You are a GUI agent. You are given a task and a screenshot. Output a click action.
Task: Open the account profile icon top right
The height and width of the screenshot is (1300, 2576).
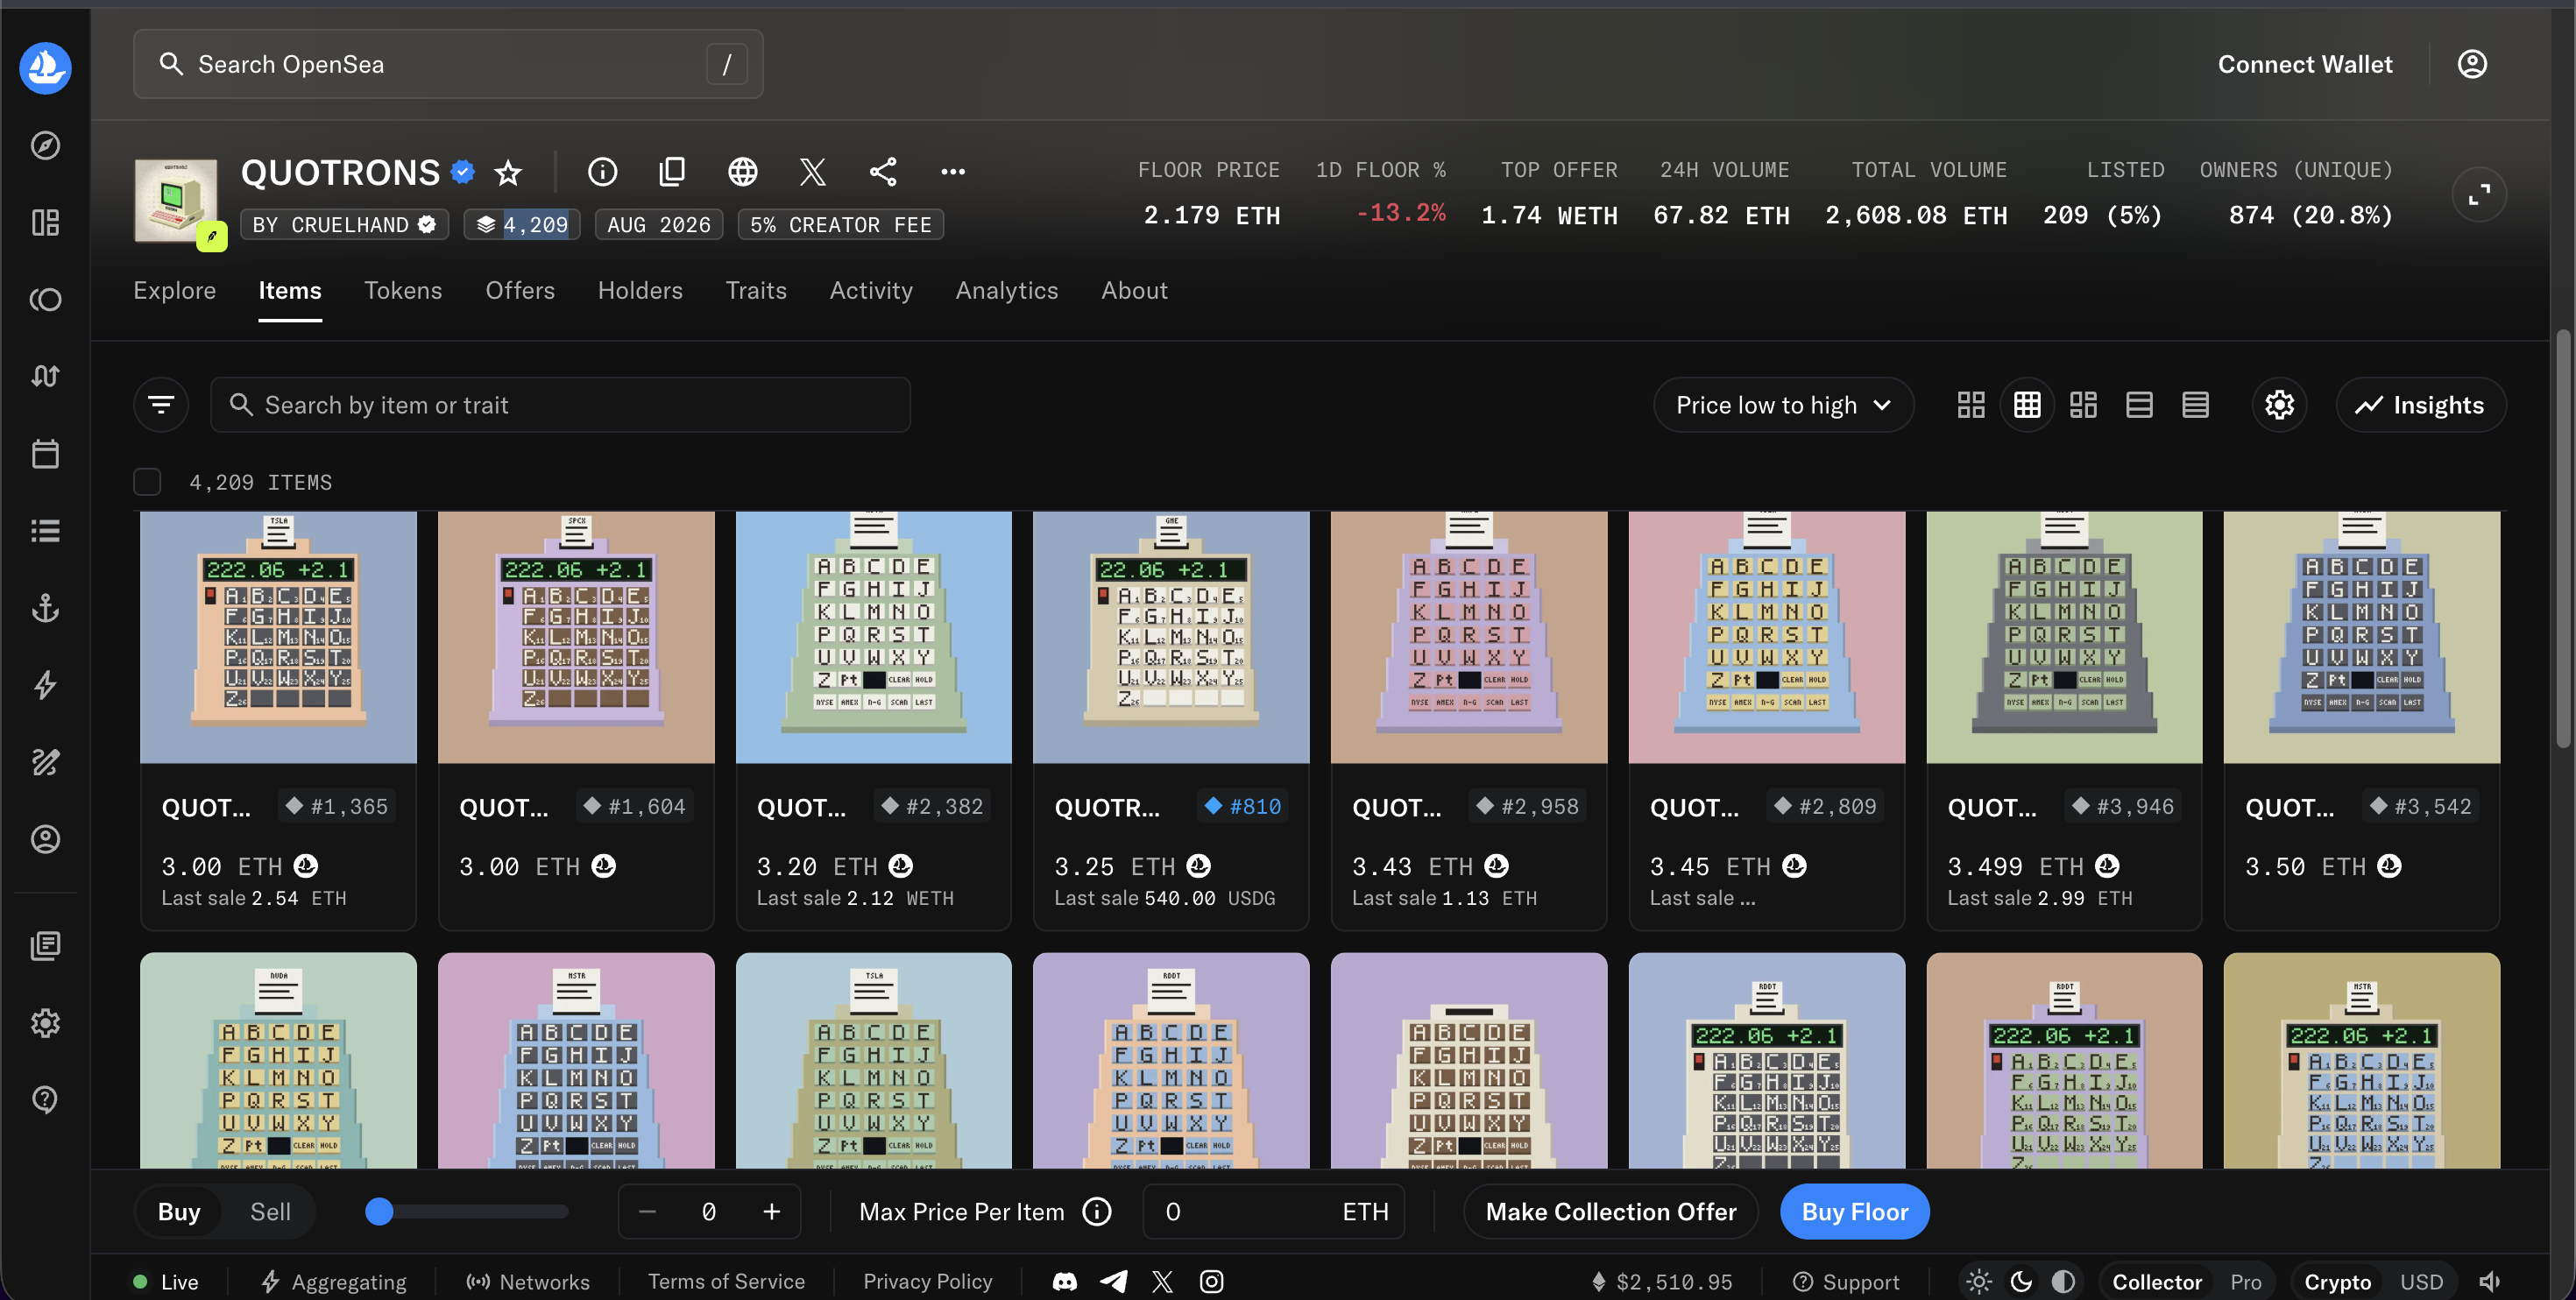[x=2472, y=65]
